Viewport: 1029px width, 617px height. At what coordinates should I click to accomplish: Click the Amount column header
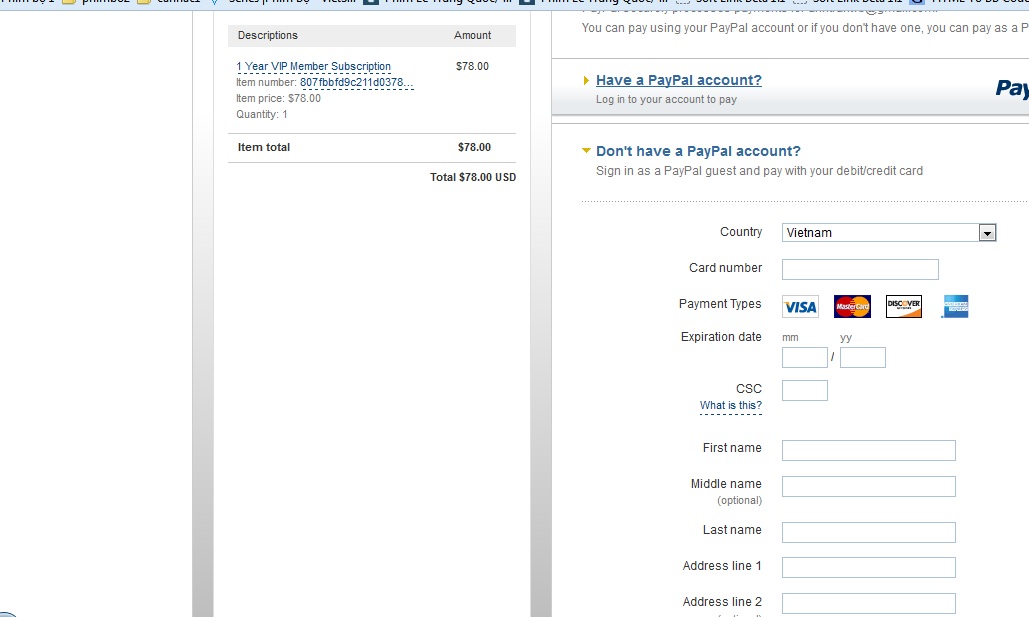click(x=472, y=35)
